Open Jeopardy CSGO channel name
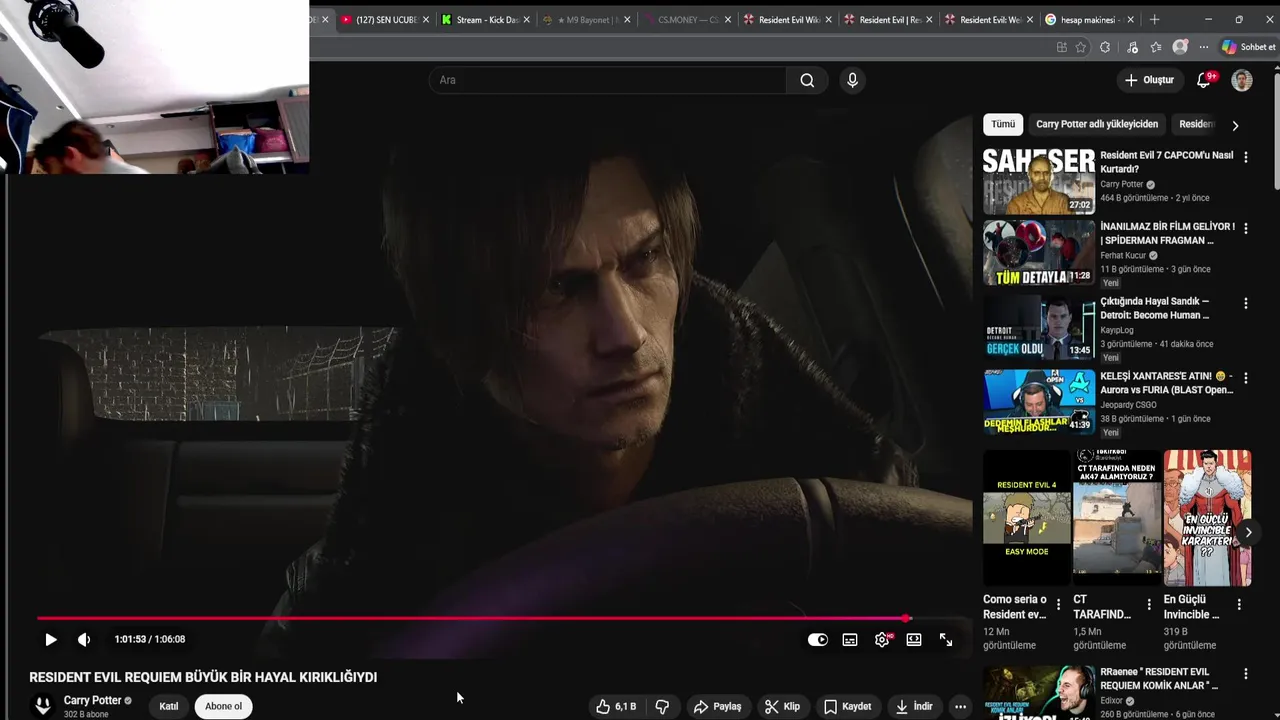1280x720 pixels. [1128, 404]
